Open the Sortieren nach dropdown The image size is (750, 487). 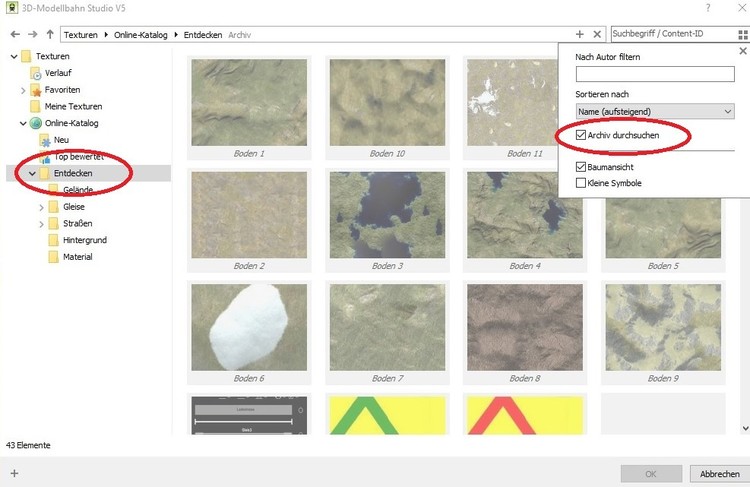[x=655, y=111]
